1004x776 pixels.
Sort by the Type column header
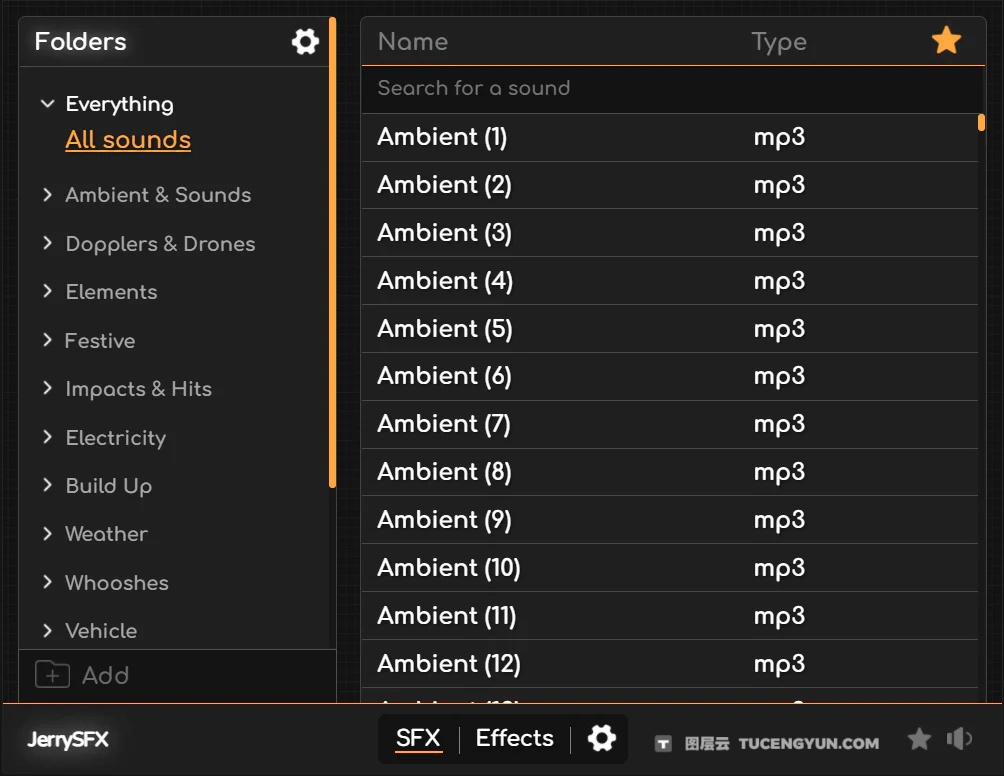779,42
